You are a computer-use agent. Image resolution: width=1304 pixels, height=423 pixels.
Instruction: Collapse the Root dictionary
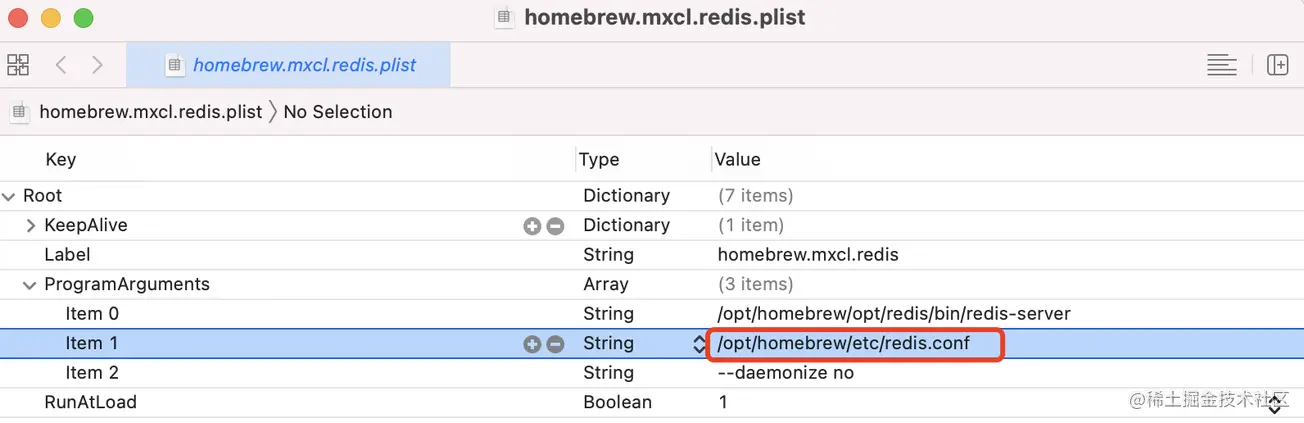coord(9,196)
